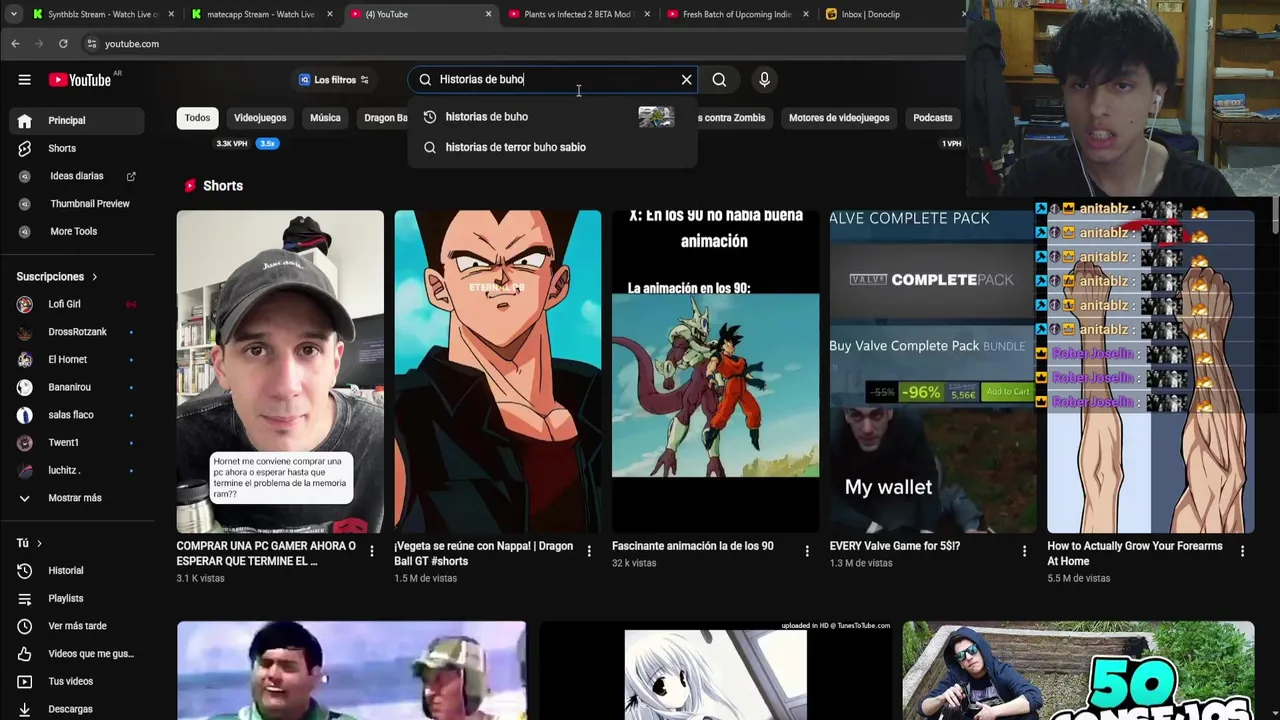The image size is (1280, 720).
Task: Open El Hornet channel subscription
Action: point(77,359)
